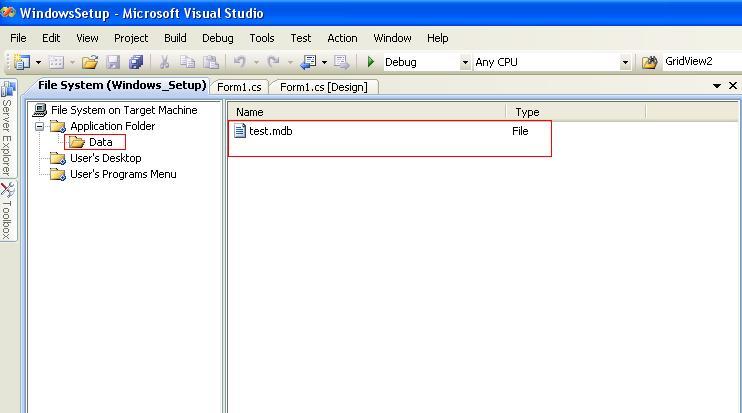Screen dimensions: 742x413
Task: Click the Copy icon in toolbar
Action: pos(187,62)
